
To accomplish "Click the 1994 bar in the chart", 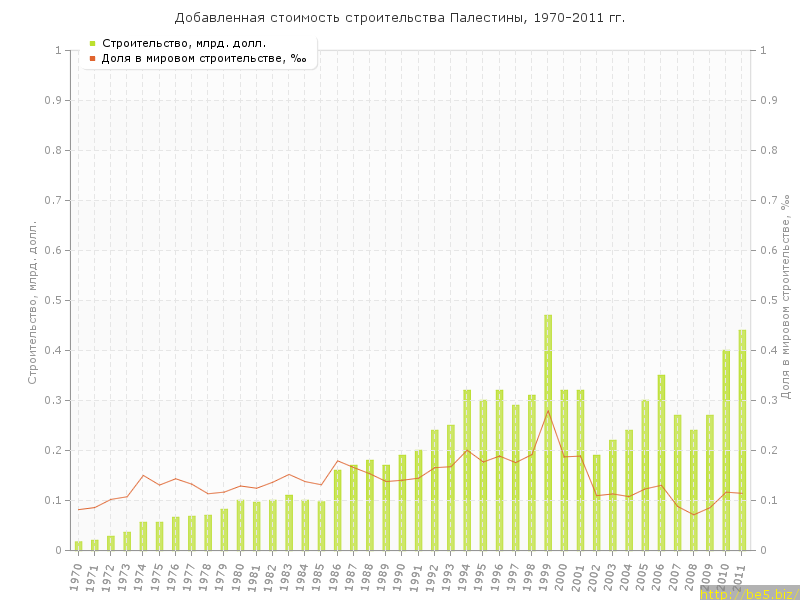I will (467, 470).
